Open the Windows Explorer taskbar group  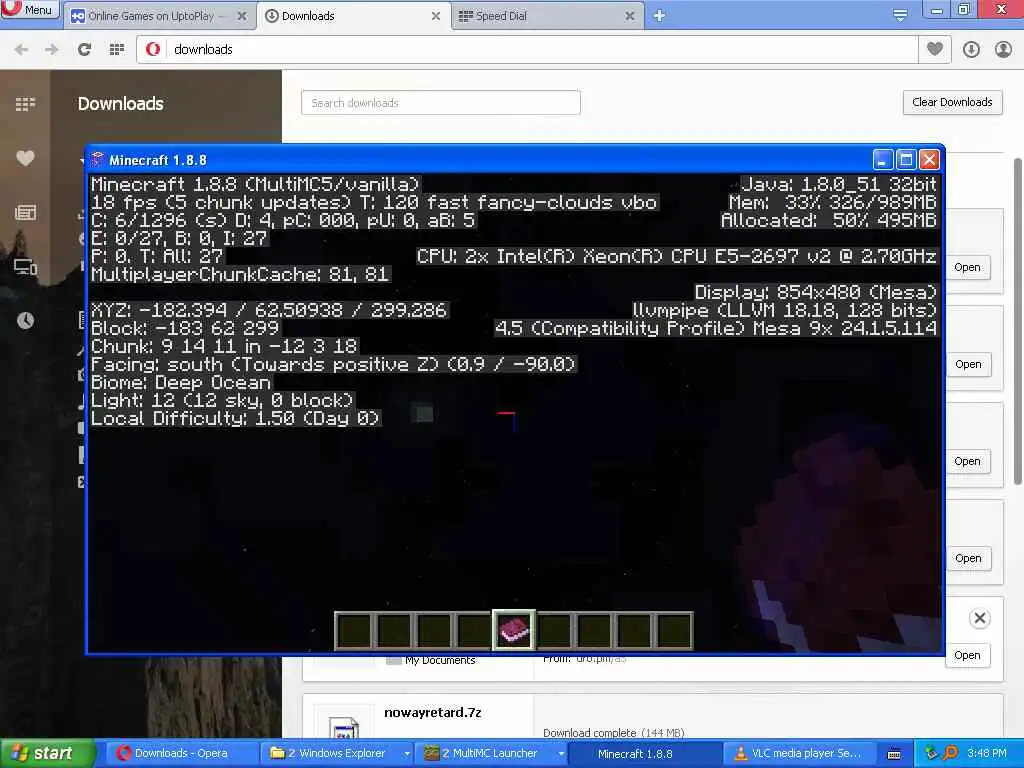click(337, 753)
